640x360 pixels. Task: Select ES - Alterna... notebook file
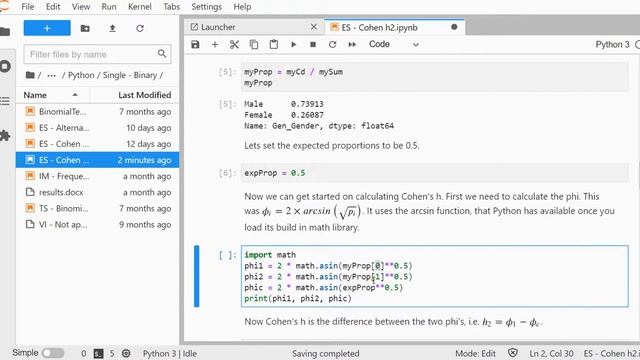coord(97,128)
